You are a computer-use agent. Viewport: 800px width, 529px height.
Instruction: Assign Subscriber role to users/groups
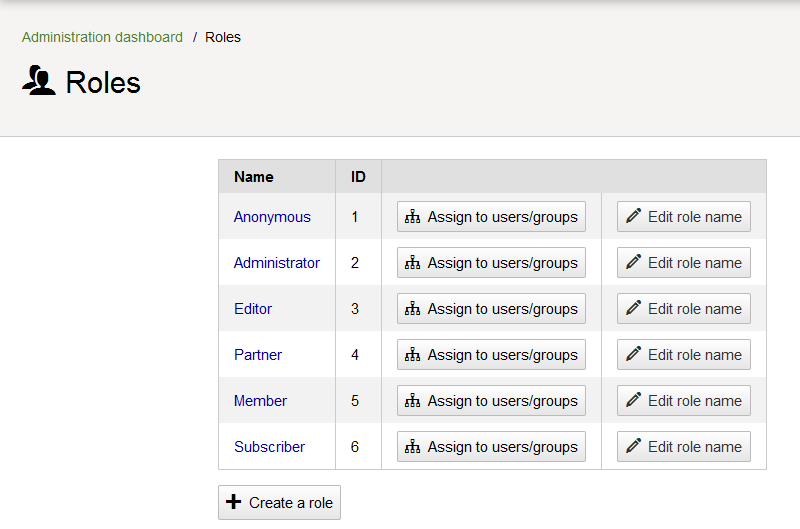click(x=491, y=446)
